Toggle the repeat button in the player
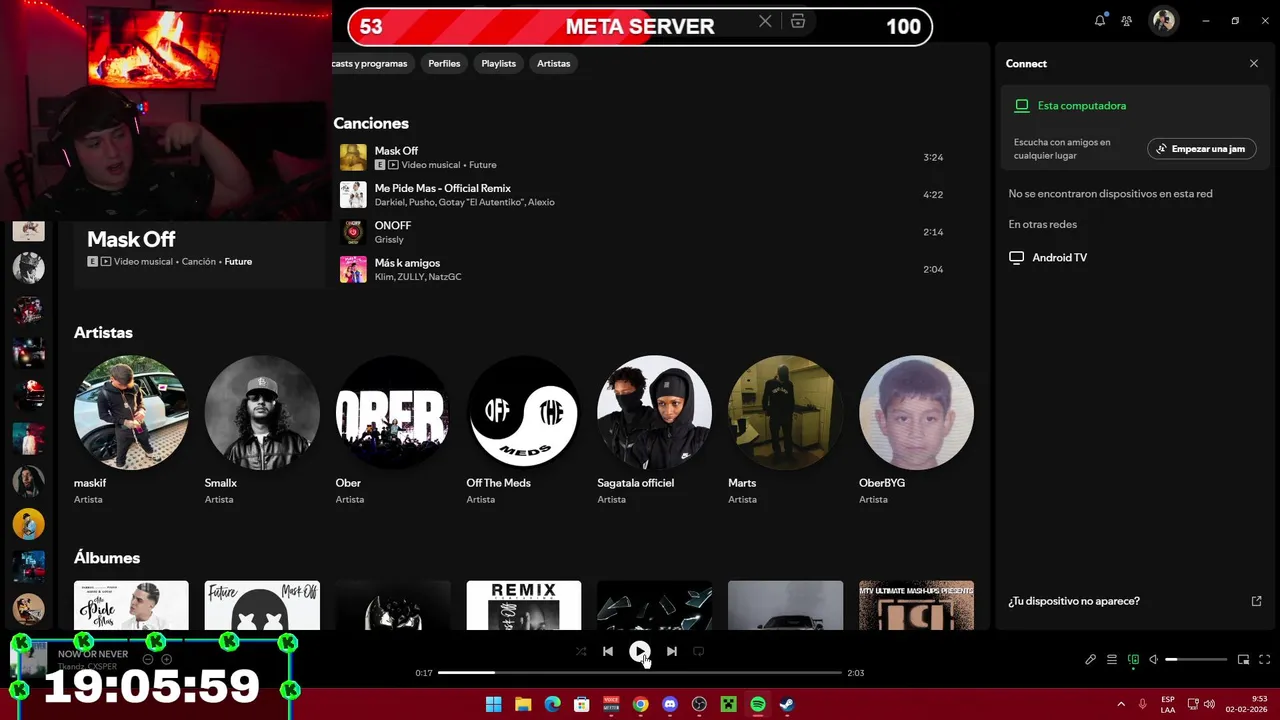 tap(699, 651)
